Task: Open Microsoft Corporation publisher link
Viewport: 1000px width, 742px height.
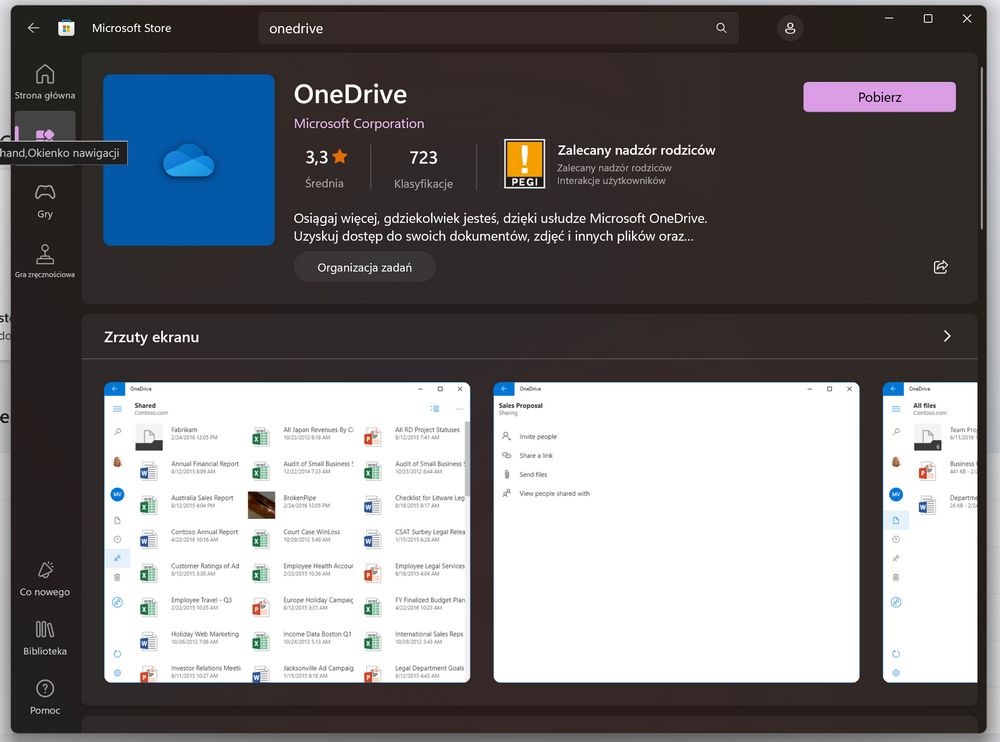Action: point(358,124)
